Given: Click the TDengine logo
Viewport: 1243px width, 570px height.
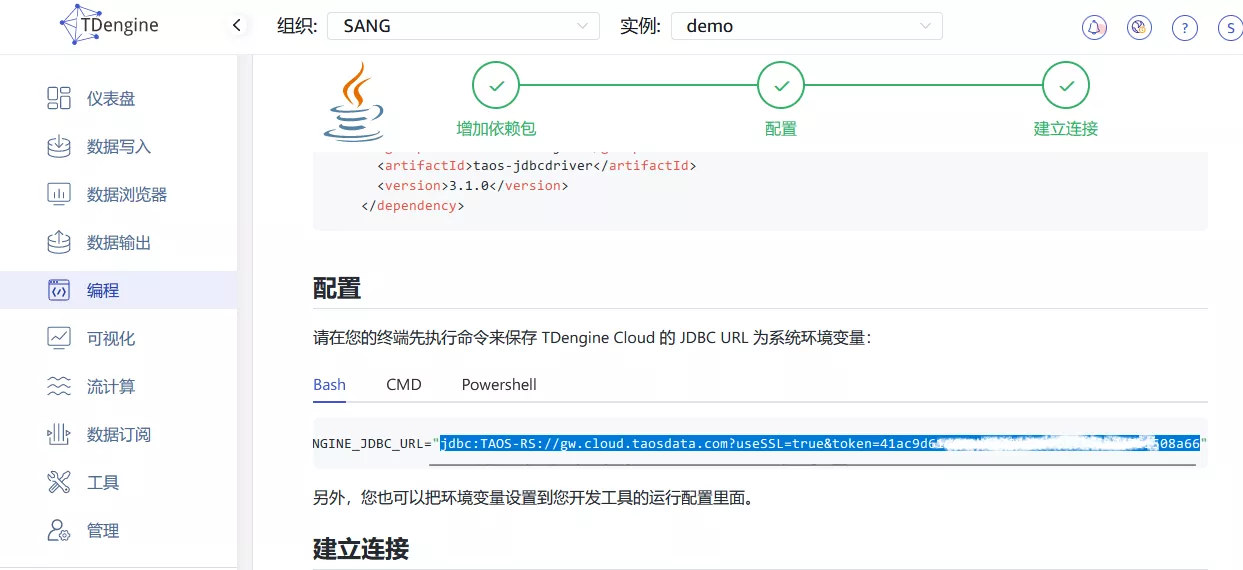Looking at the screenshot, I should tap(109, 25).
